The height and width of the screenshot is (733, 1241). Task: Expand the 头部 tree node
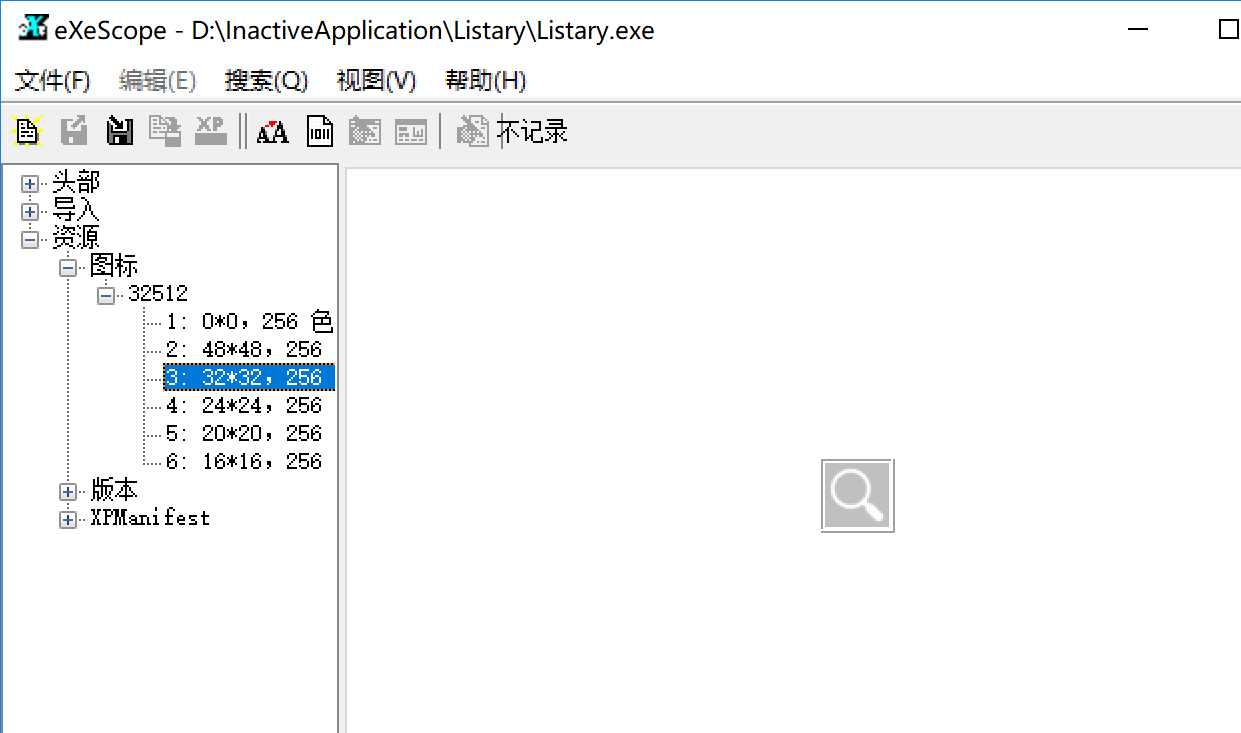point(29,181)
